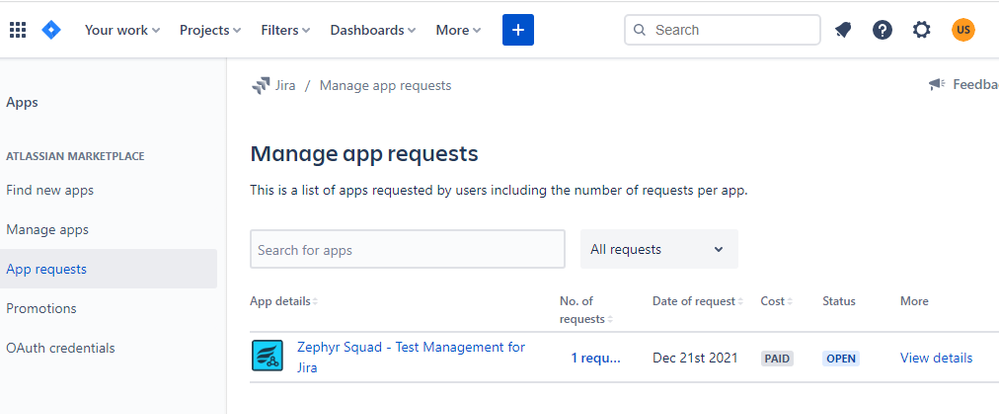Click View details for Zephyr Squad

point(936,358)
